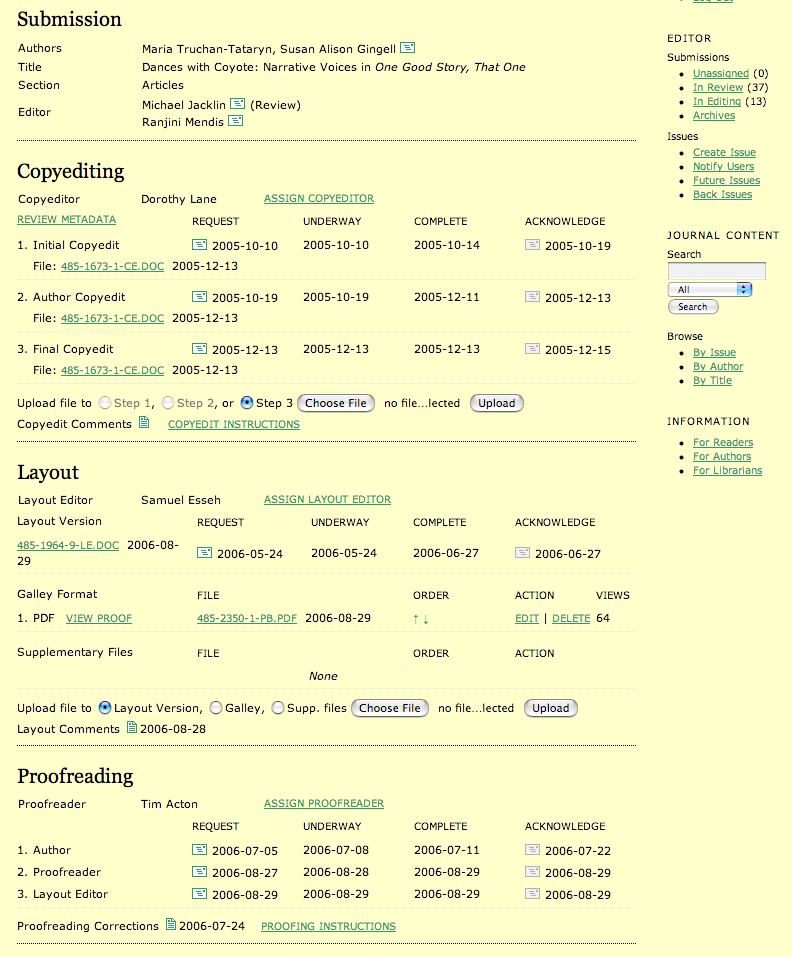Image resolution: width=792 pixels, height=957 pixels.
Task: Choose File for layout upload
Action: tap(390, 708)
